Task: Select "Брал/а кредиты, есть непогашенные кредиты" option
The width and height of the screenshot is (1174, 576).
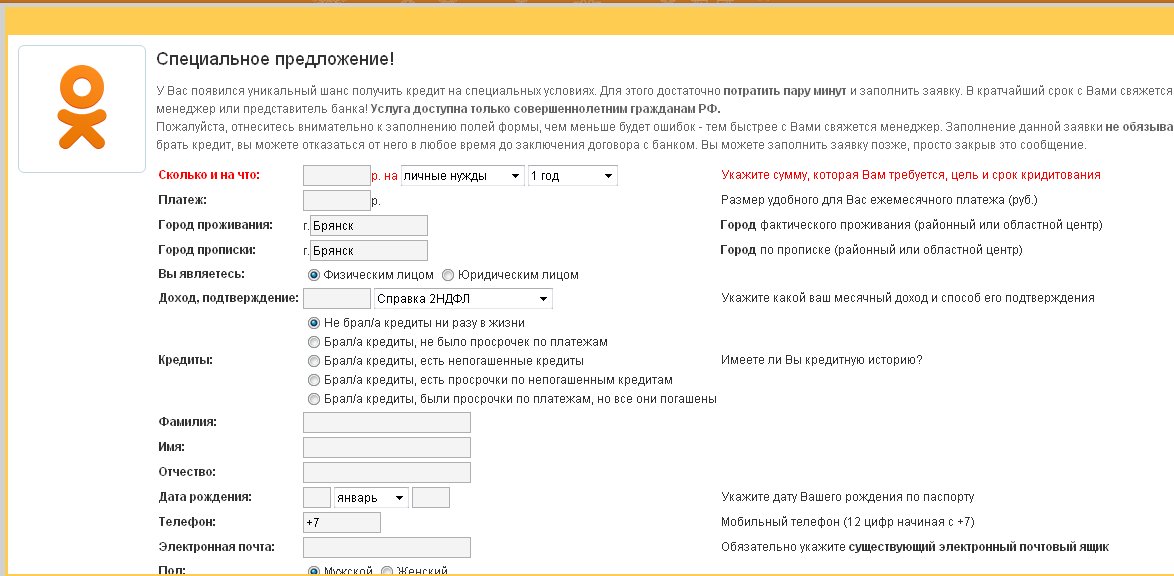Action: (x=314, y=361)
